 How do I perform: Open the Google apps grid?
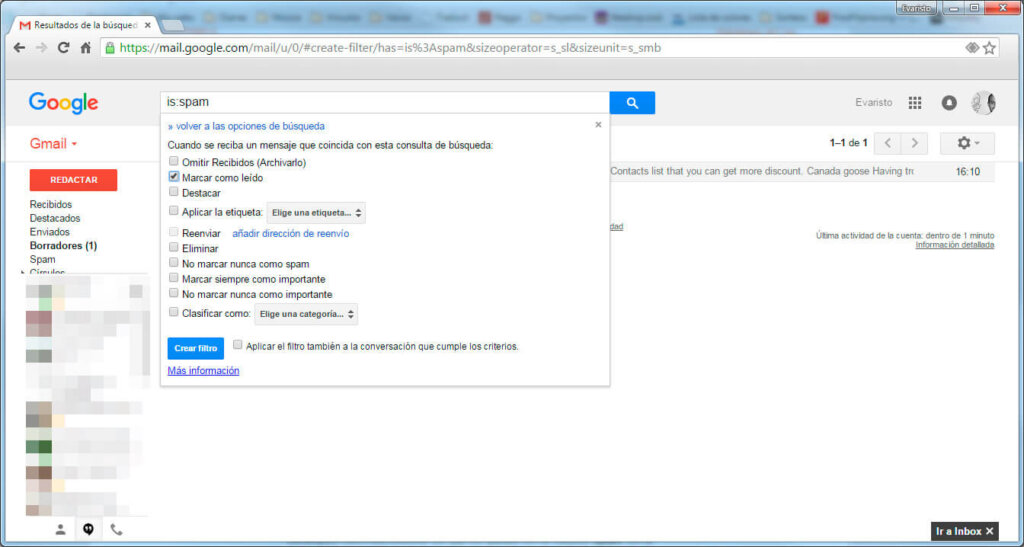915,102
